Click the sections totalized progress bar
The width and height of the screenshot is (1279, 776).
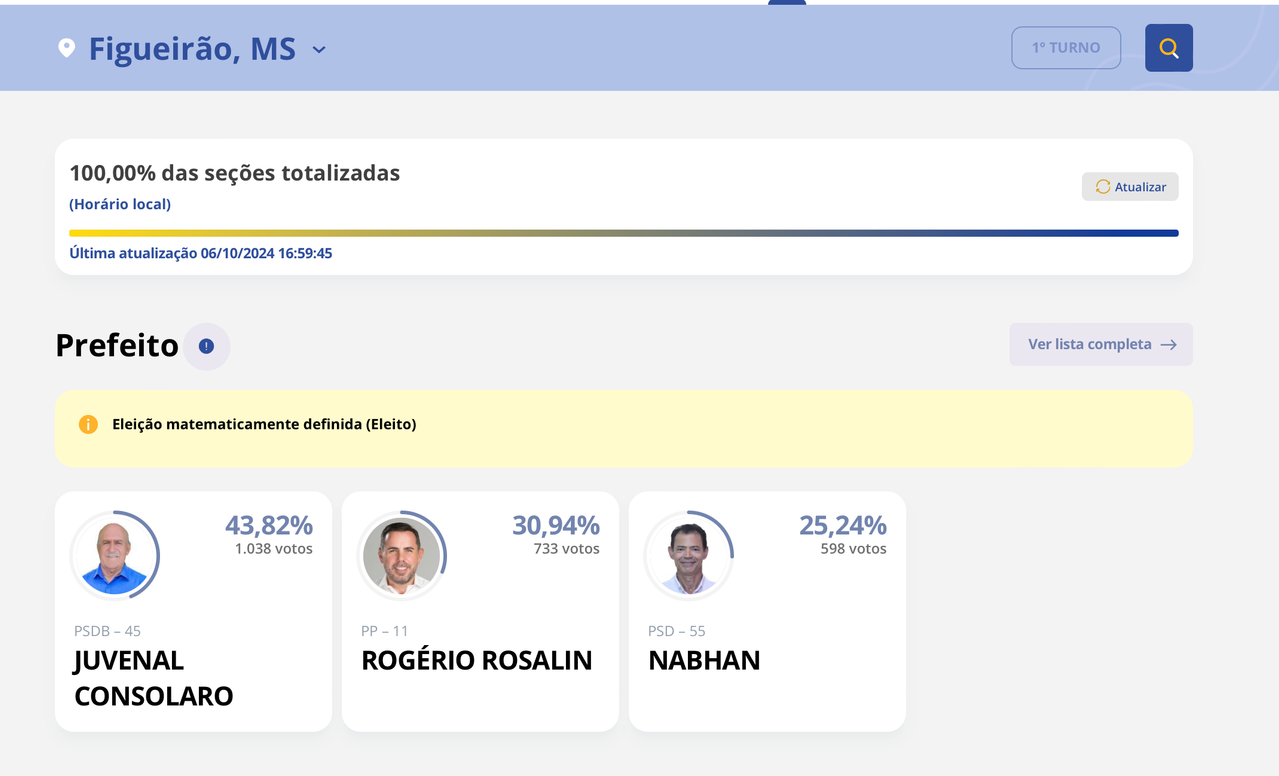click(624, 233)
